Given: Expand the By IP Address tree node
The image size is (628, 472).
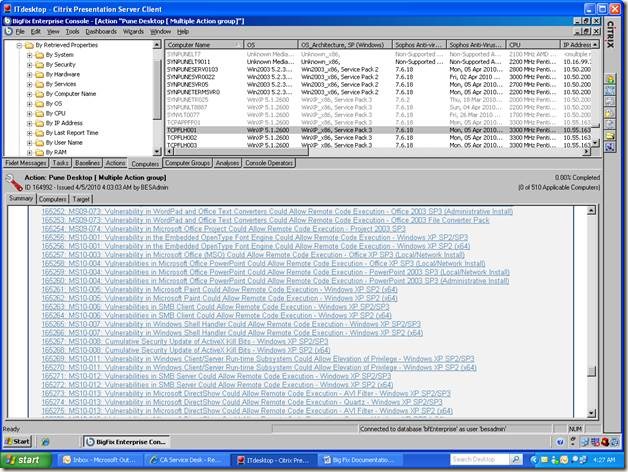Looking at the screenshot, I should (x=29, y=123).
